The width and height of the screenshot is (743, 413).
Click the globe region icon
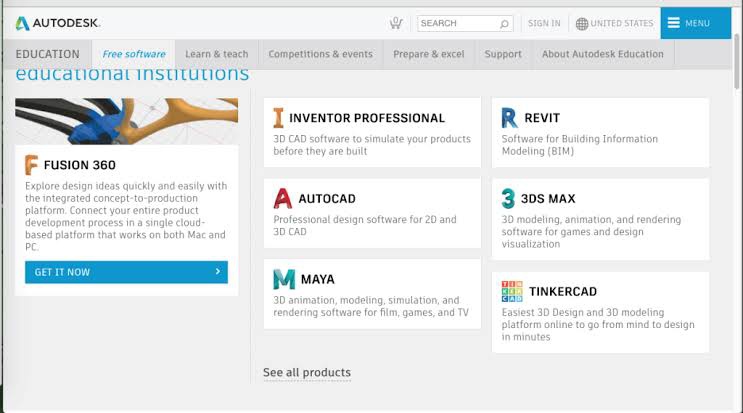click(581, 23)
